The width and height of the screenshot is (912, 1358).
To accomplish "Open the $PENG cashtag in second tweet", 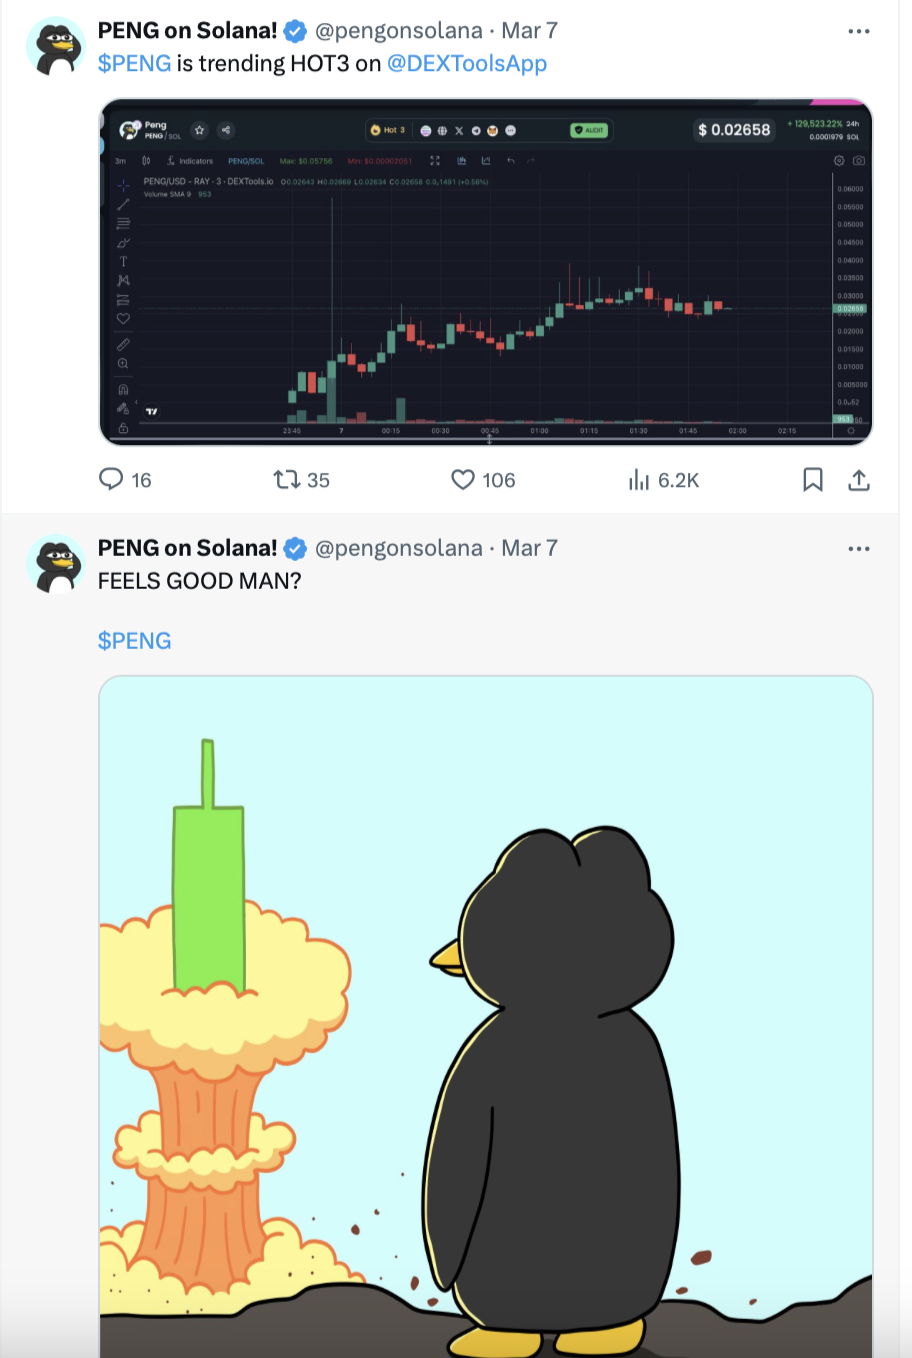I will [x=134, y=641].
